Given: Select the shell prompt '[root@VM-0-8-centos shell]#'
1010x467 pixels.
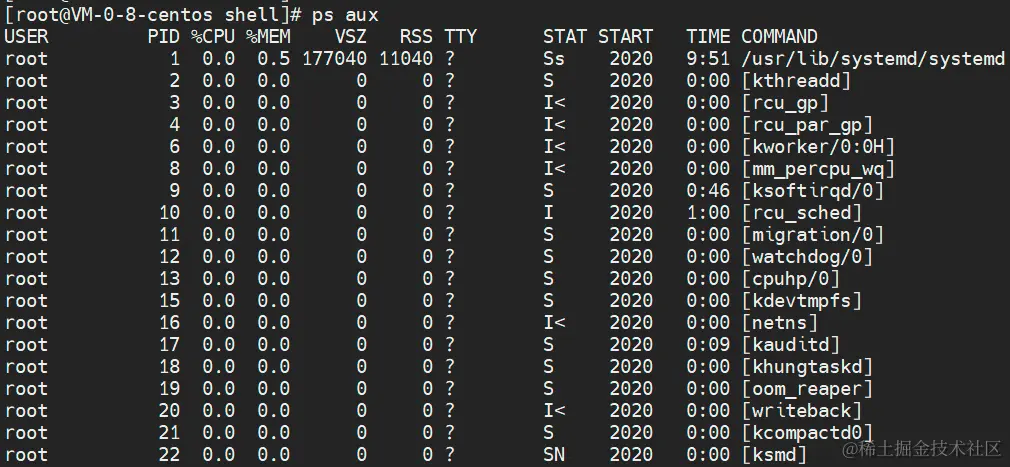Looking at the screenshot, I should pyautogui.click(x=154, y=14).
